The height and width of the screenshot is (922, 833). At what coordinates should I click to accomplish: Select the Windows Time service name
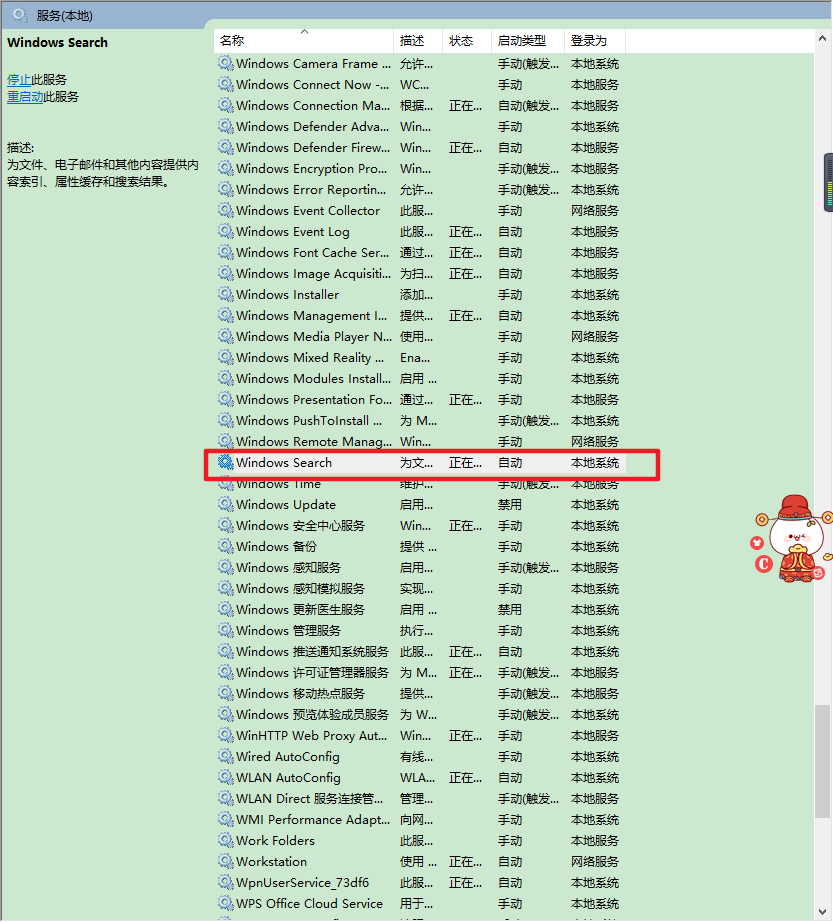click(x=279, y=485)
